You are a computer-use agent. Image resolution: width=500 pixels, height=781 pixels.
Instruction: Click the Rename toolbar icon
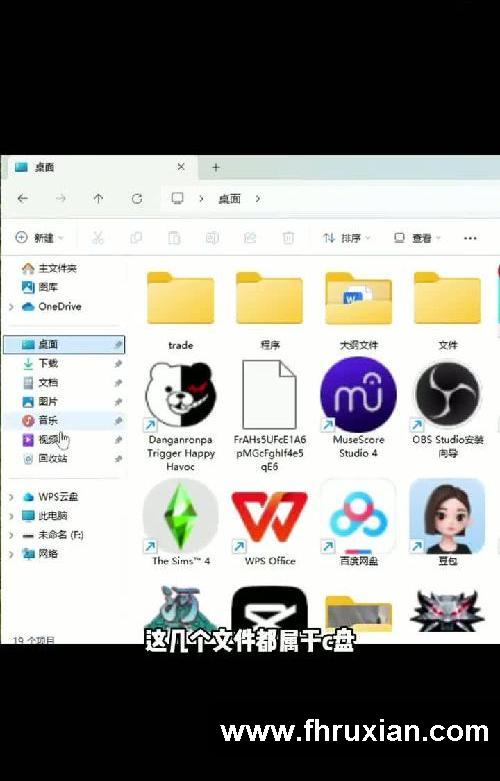pyautogui.click(x=212, y=238)
